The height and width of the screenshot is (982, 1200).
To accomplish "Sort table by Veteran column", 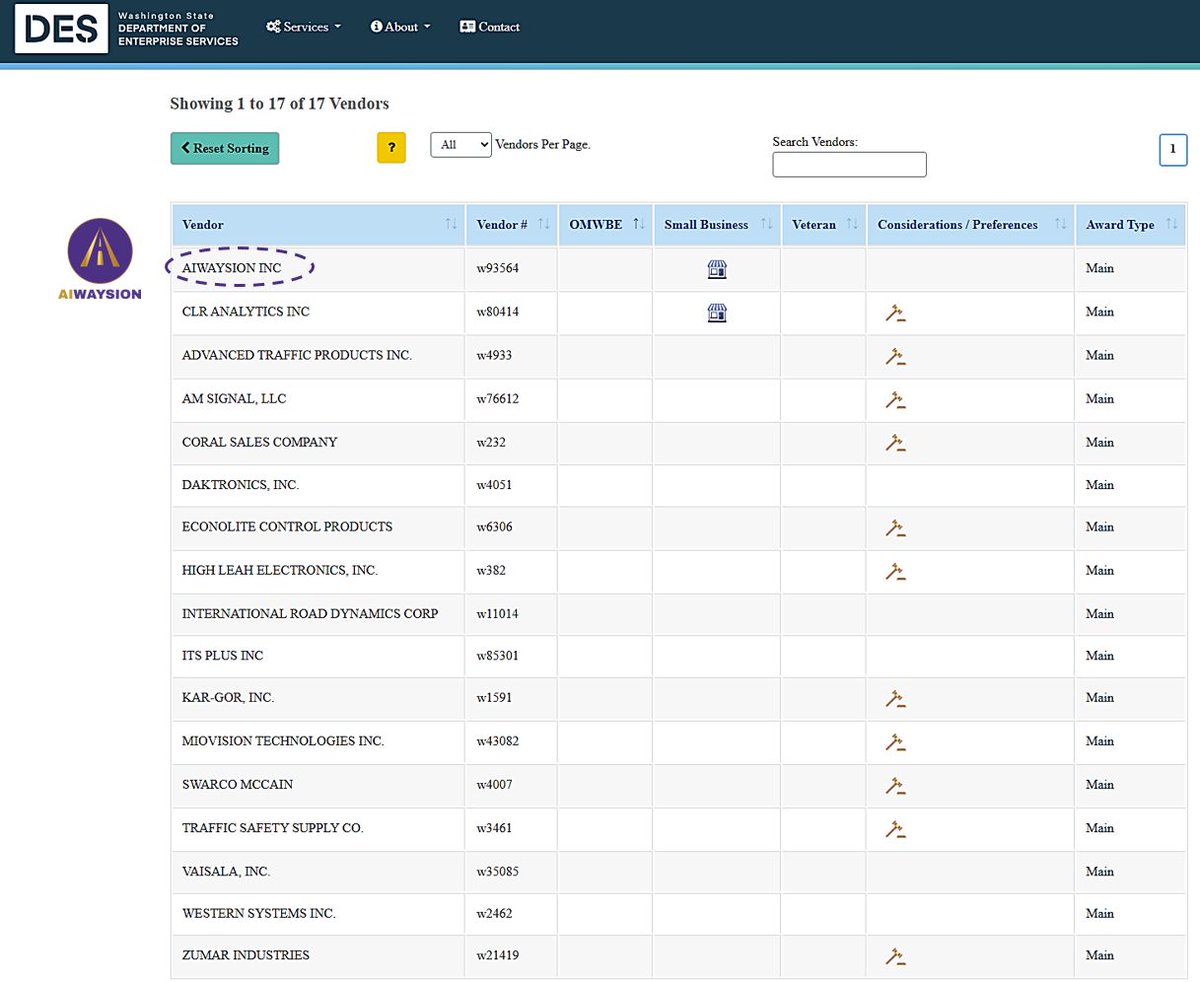I will pos(823,225).
